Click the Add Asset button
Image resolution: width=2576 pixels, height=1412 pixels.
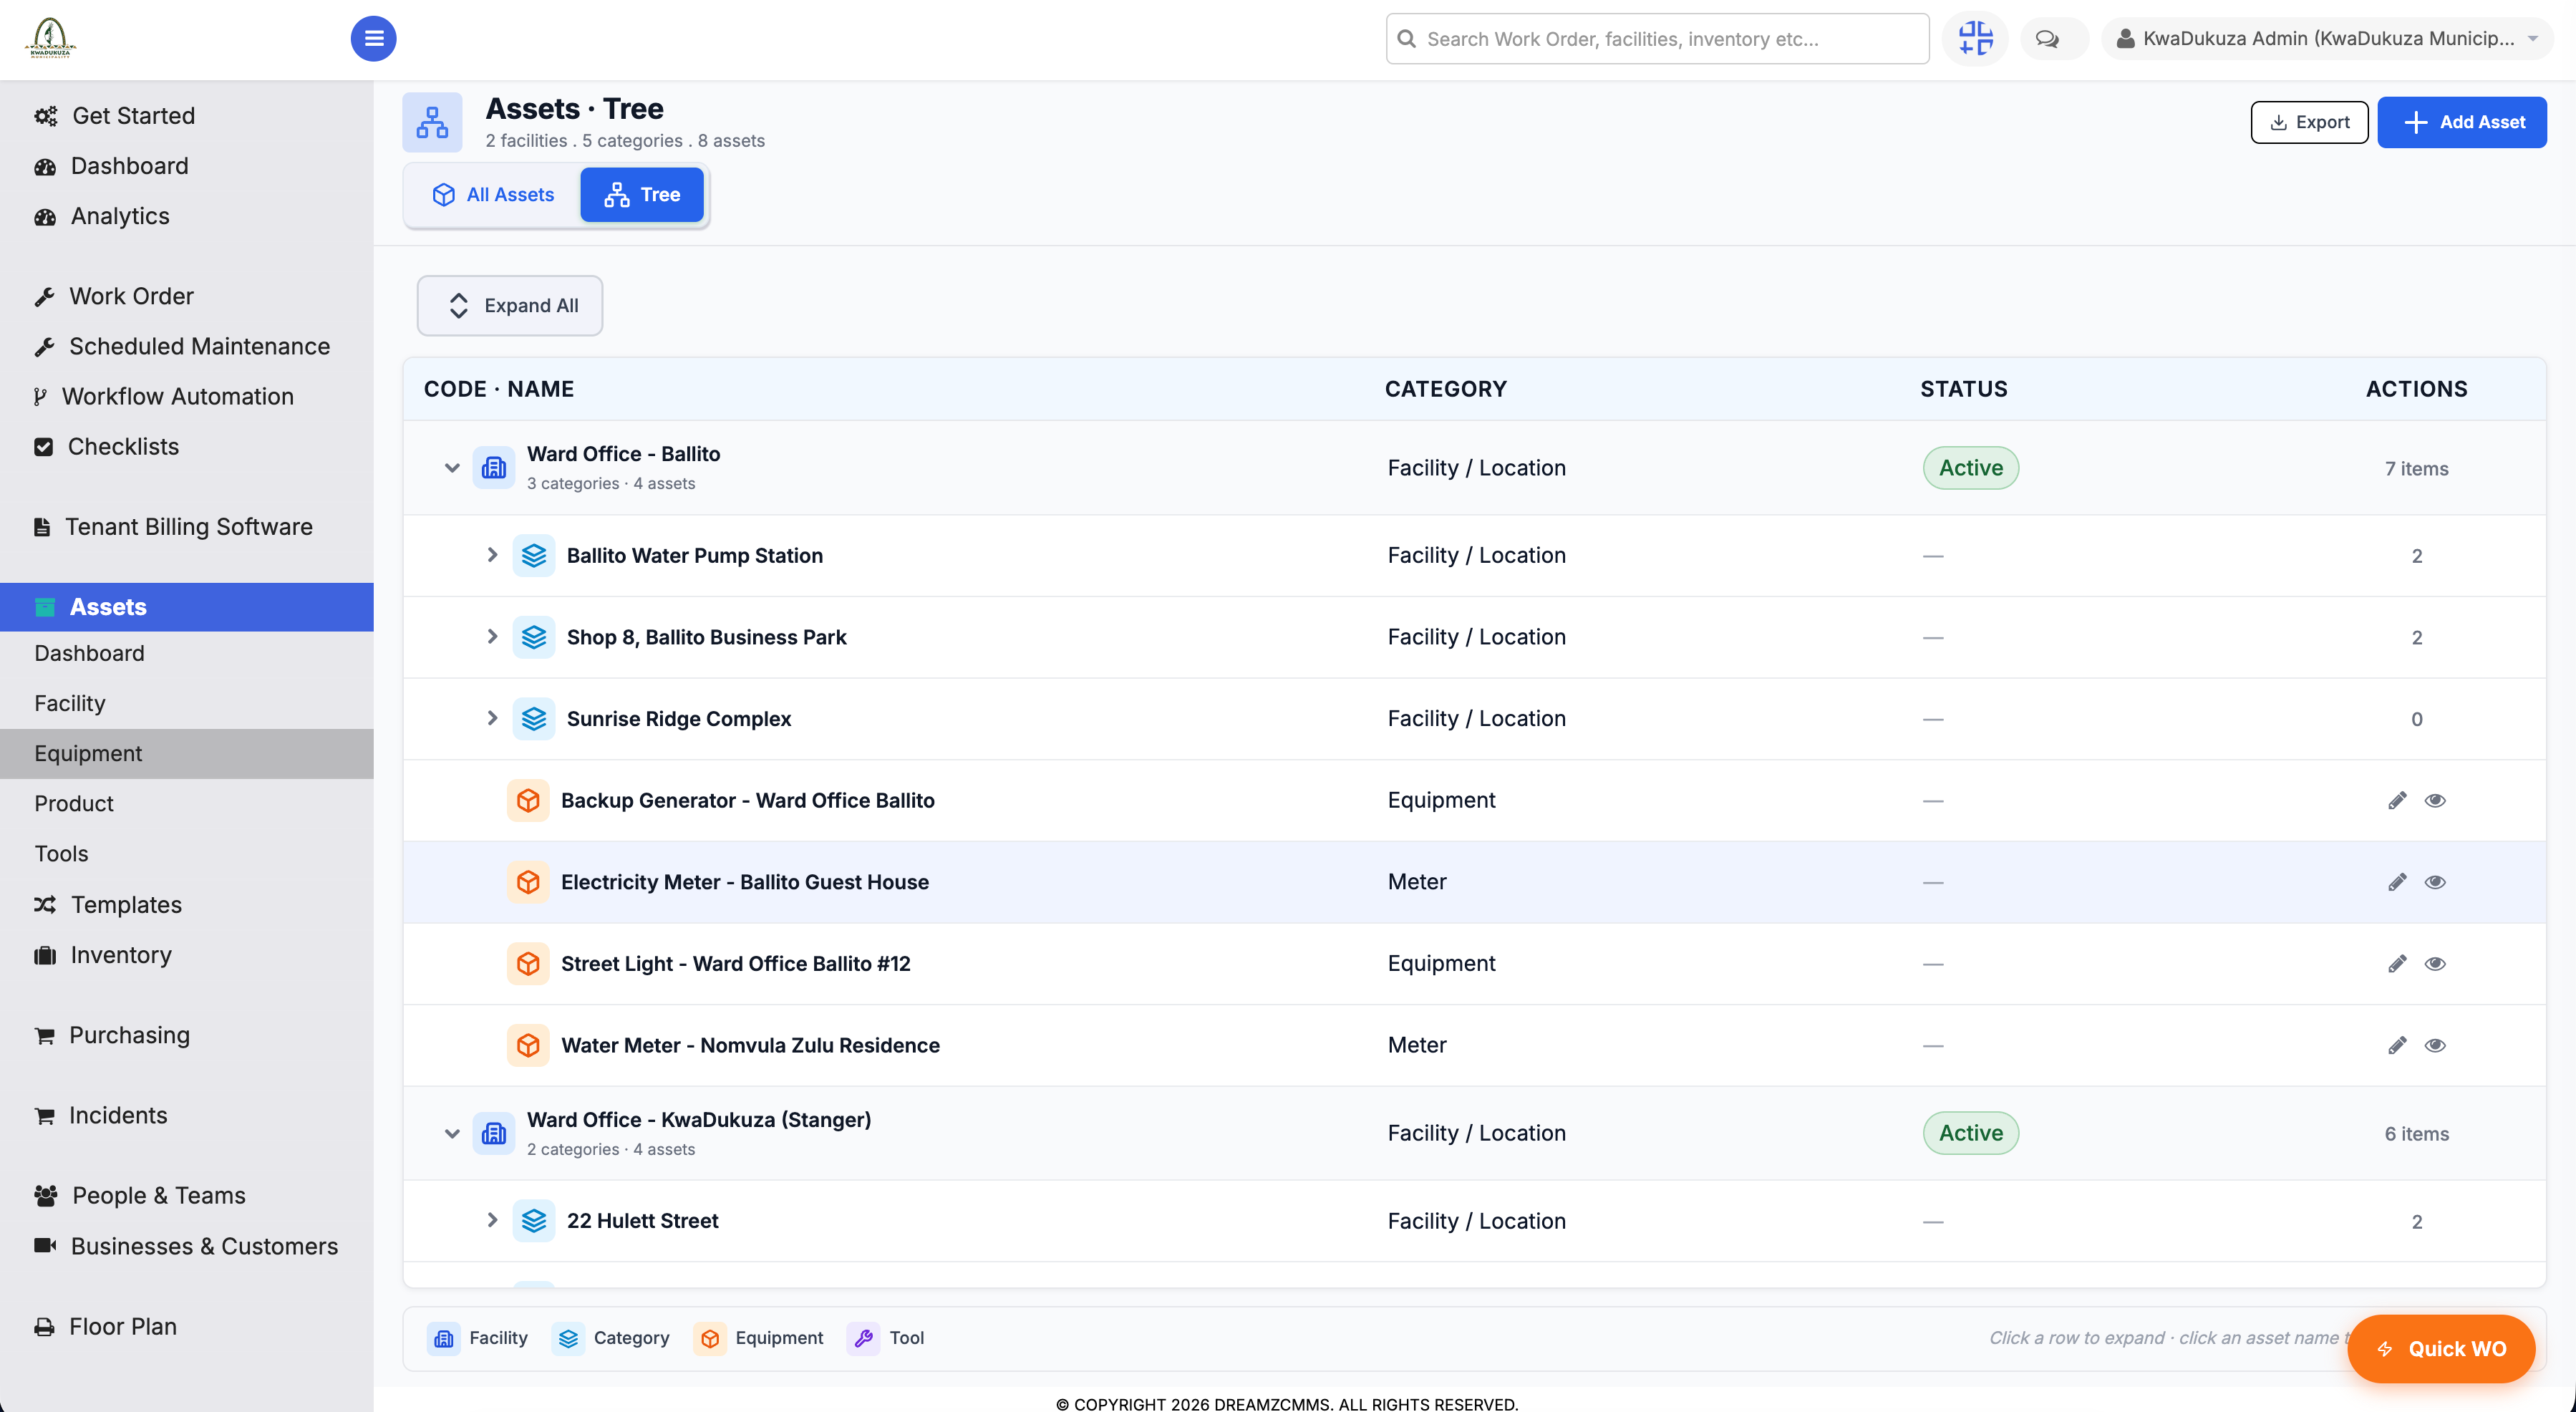(x=2462, y=122)
